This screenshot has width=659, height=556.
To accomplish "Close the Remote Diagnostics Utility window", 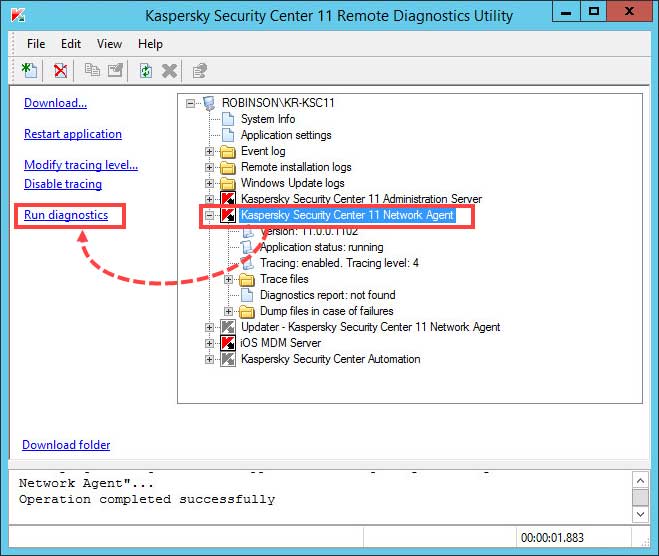I will tap(629, 11).
